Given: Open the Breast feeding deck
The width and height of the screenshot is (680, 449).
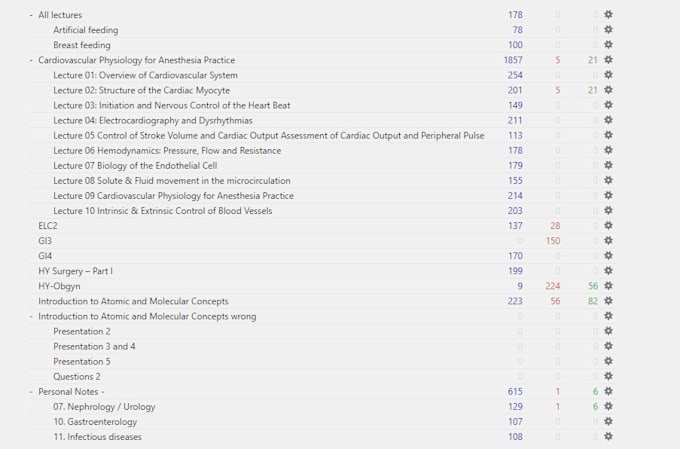Looking at the screenshot, I should pyautogui.click(x=82, y=45).
